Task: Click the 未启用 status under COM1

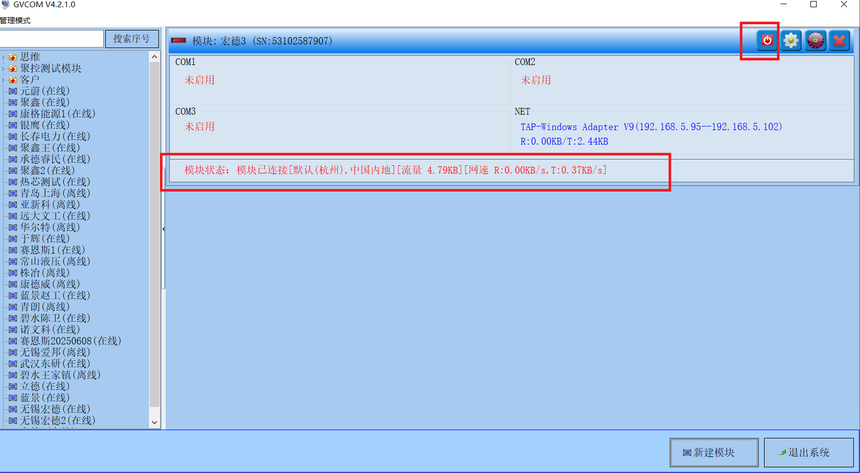Action: click(x=199, y=80)
